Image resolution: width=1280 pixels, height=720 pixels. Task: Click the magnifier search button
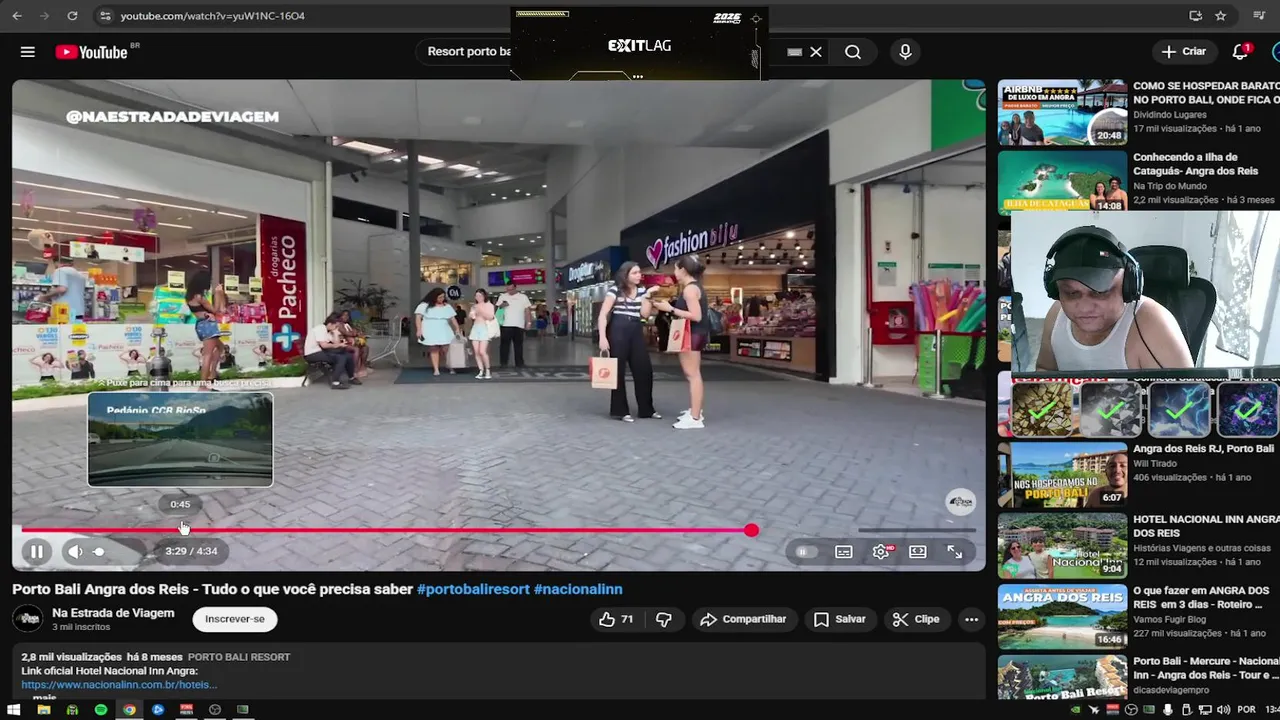(x=853, y=52)
